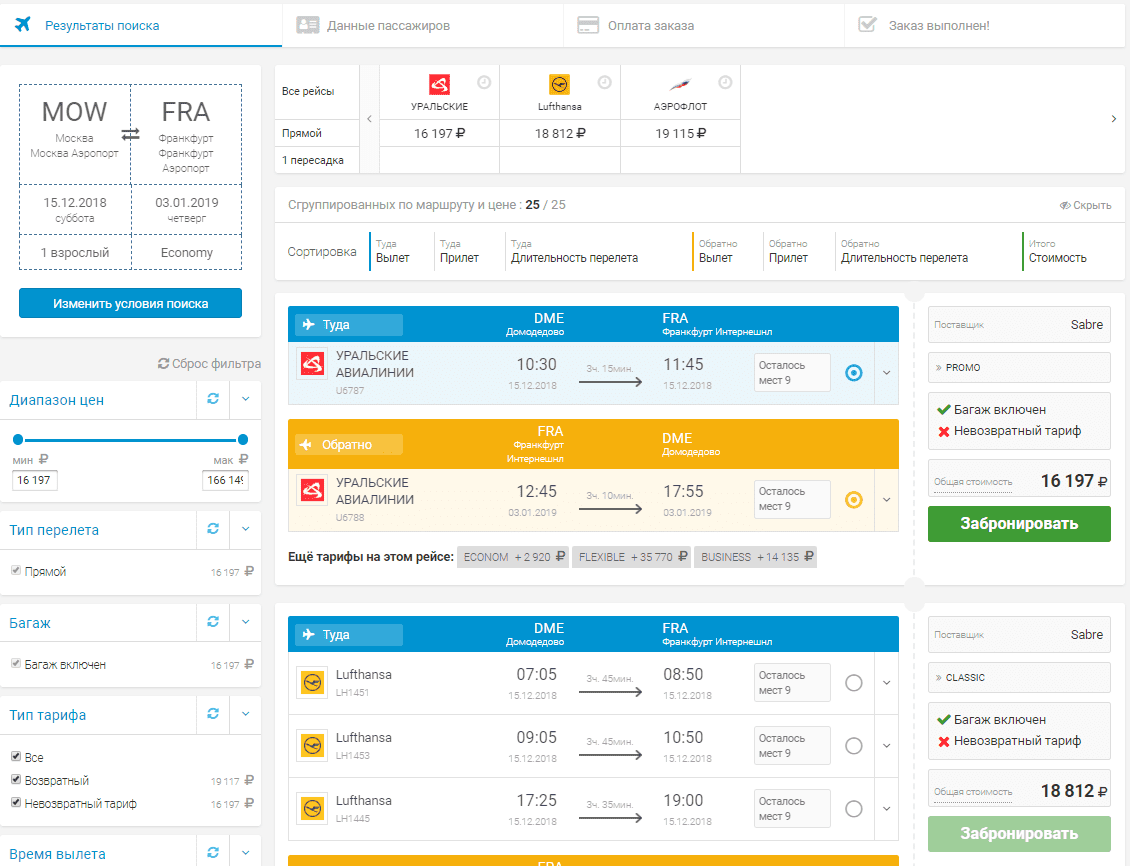
Task: Click Изменить условия поиска button
Action: click(x=130, y=303)
